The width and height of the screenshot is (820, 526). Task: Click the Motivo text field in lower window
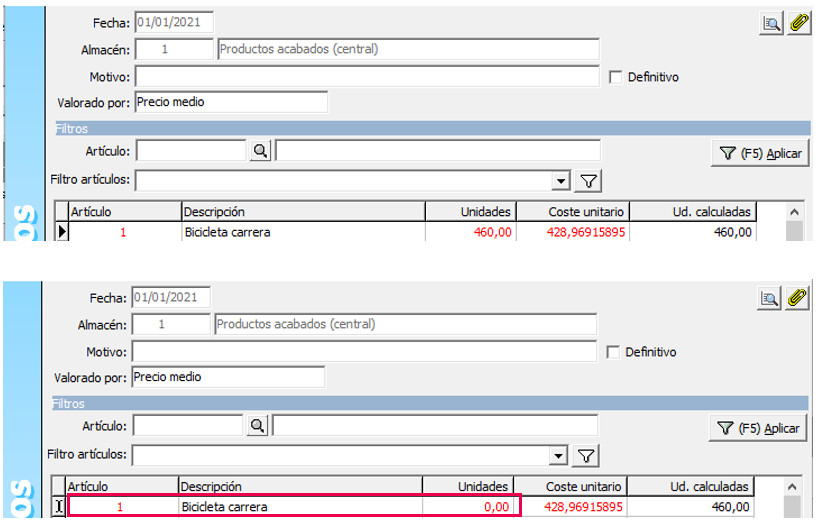coord(364,351)
